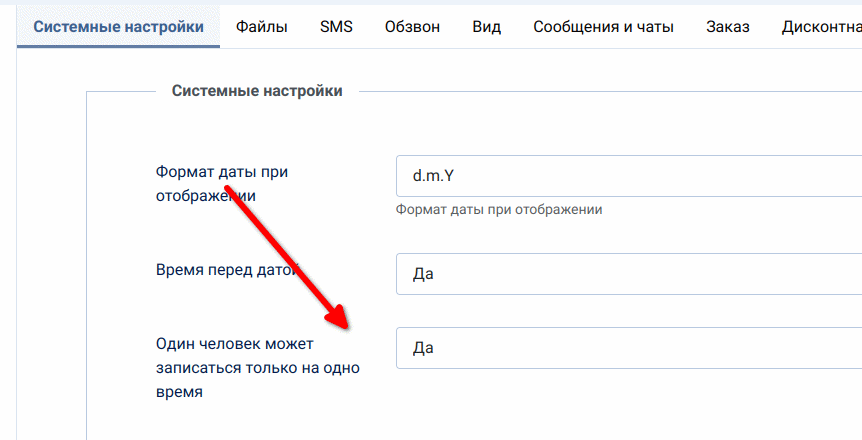This screenshot has width=862, height=440.
Task: Click the Время перед датой label
Action: click(226, 270)
